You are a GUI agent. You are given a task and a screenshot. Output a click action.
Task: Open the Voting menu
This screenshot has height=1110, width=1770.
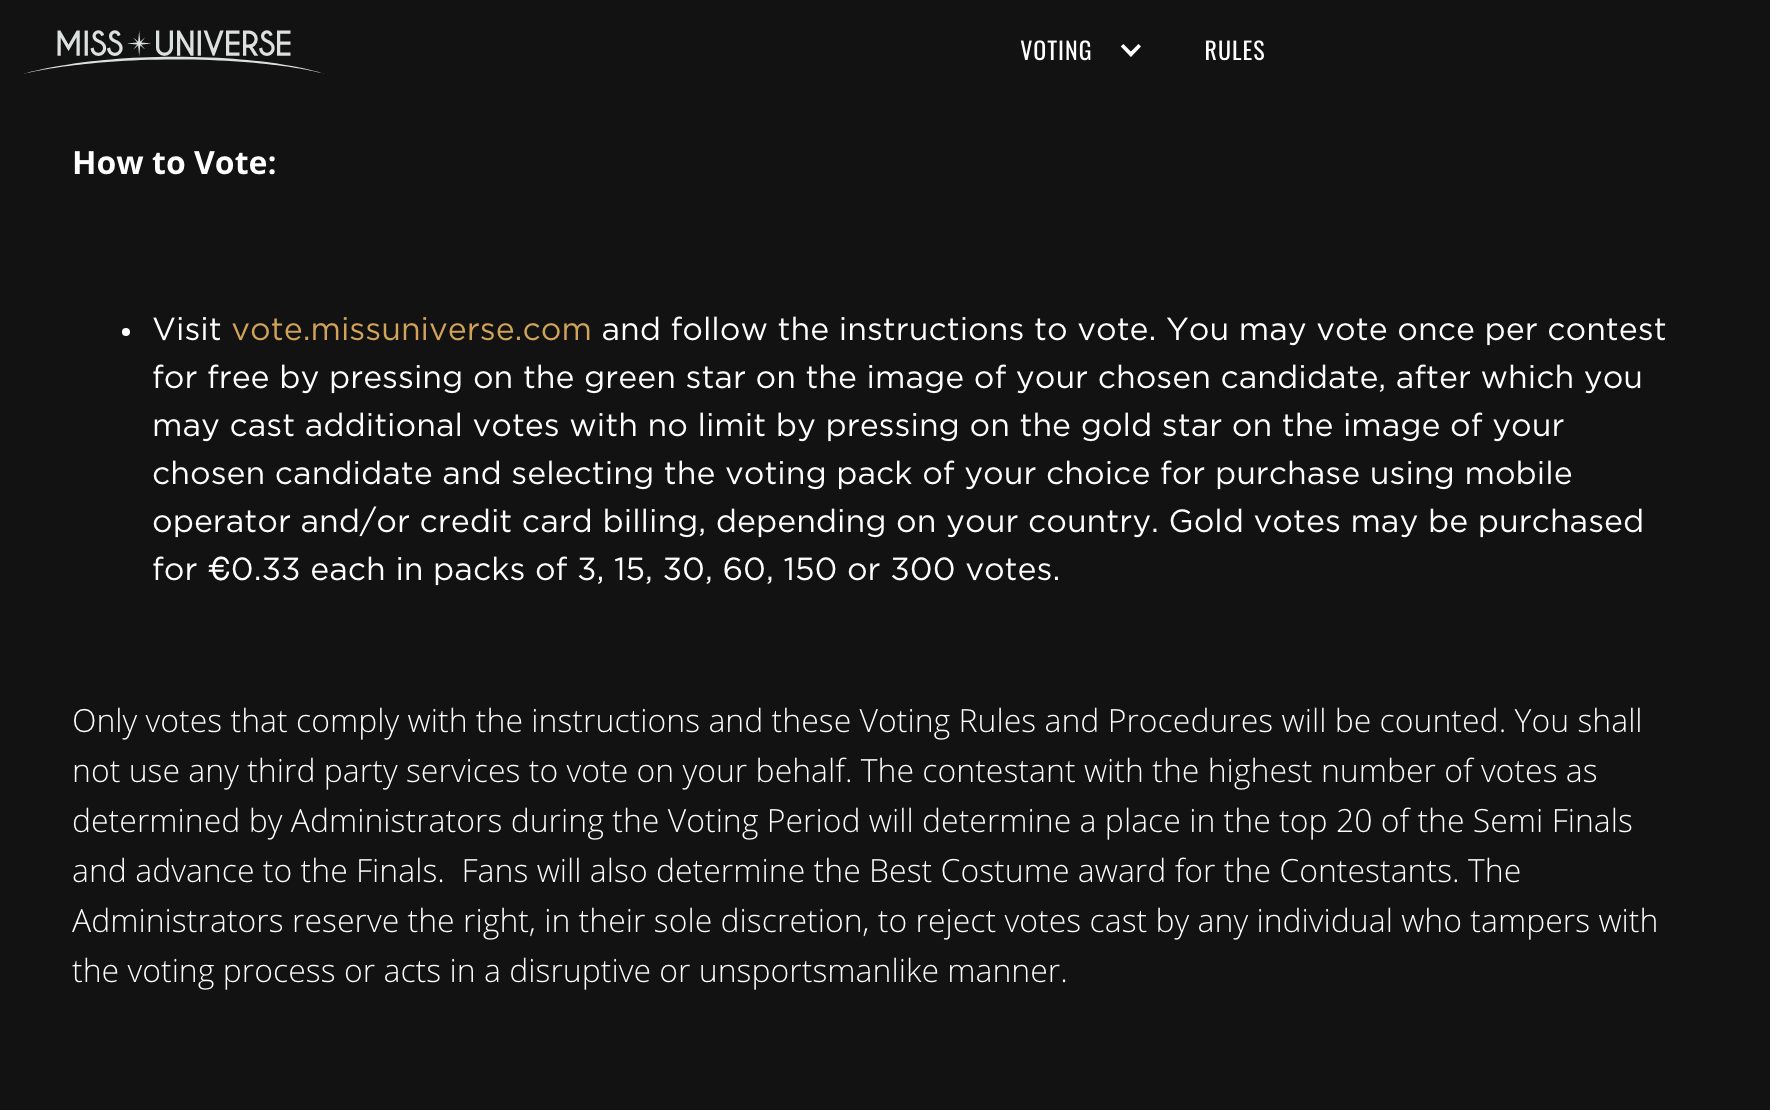(1055, 51)
